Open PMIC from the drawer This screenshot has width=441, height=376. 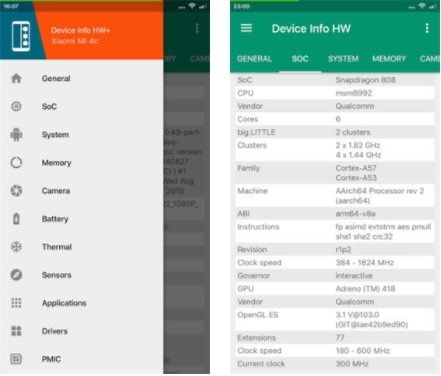coord(82,359)
